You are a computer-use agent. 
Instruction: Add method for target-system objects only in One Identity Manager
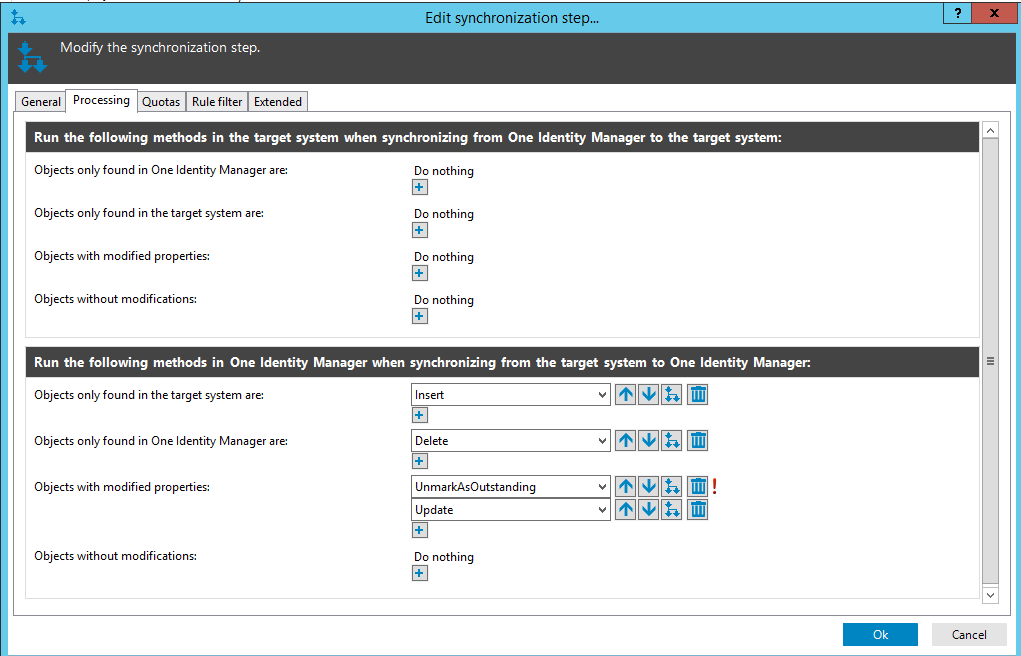[x=419, y=188]
